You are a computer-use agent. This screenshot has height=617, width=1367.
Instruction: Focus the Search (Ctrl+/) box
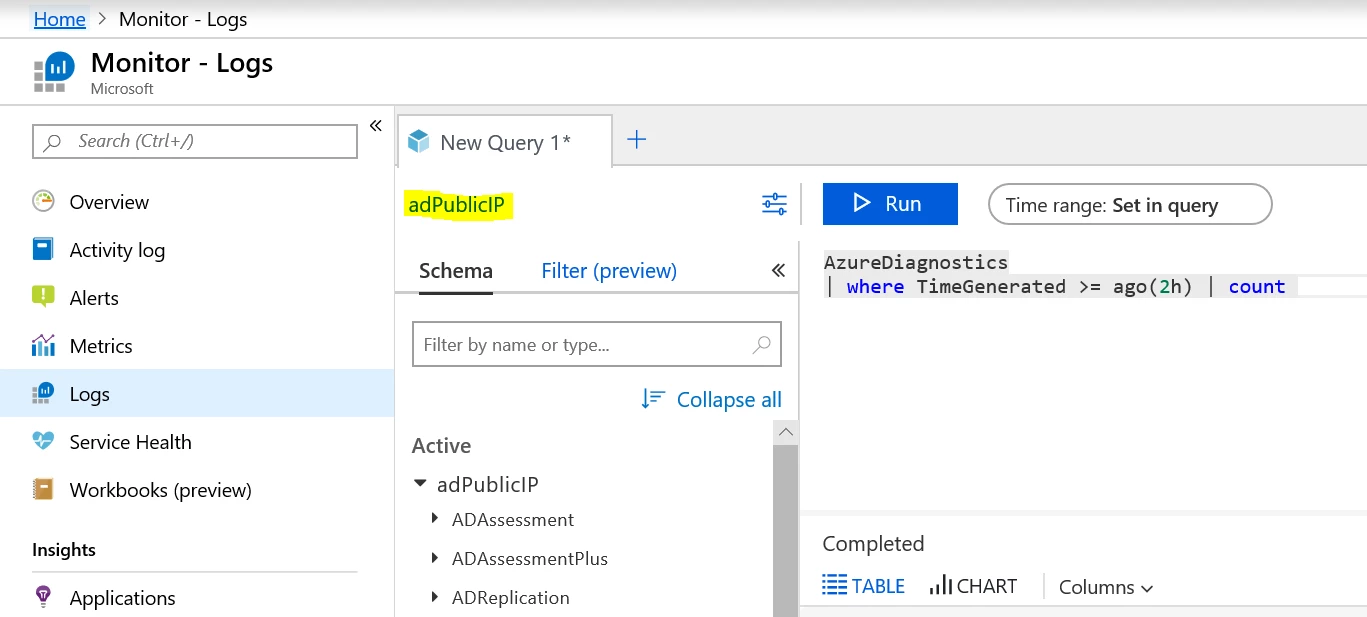point(195,141)
